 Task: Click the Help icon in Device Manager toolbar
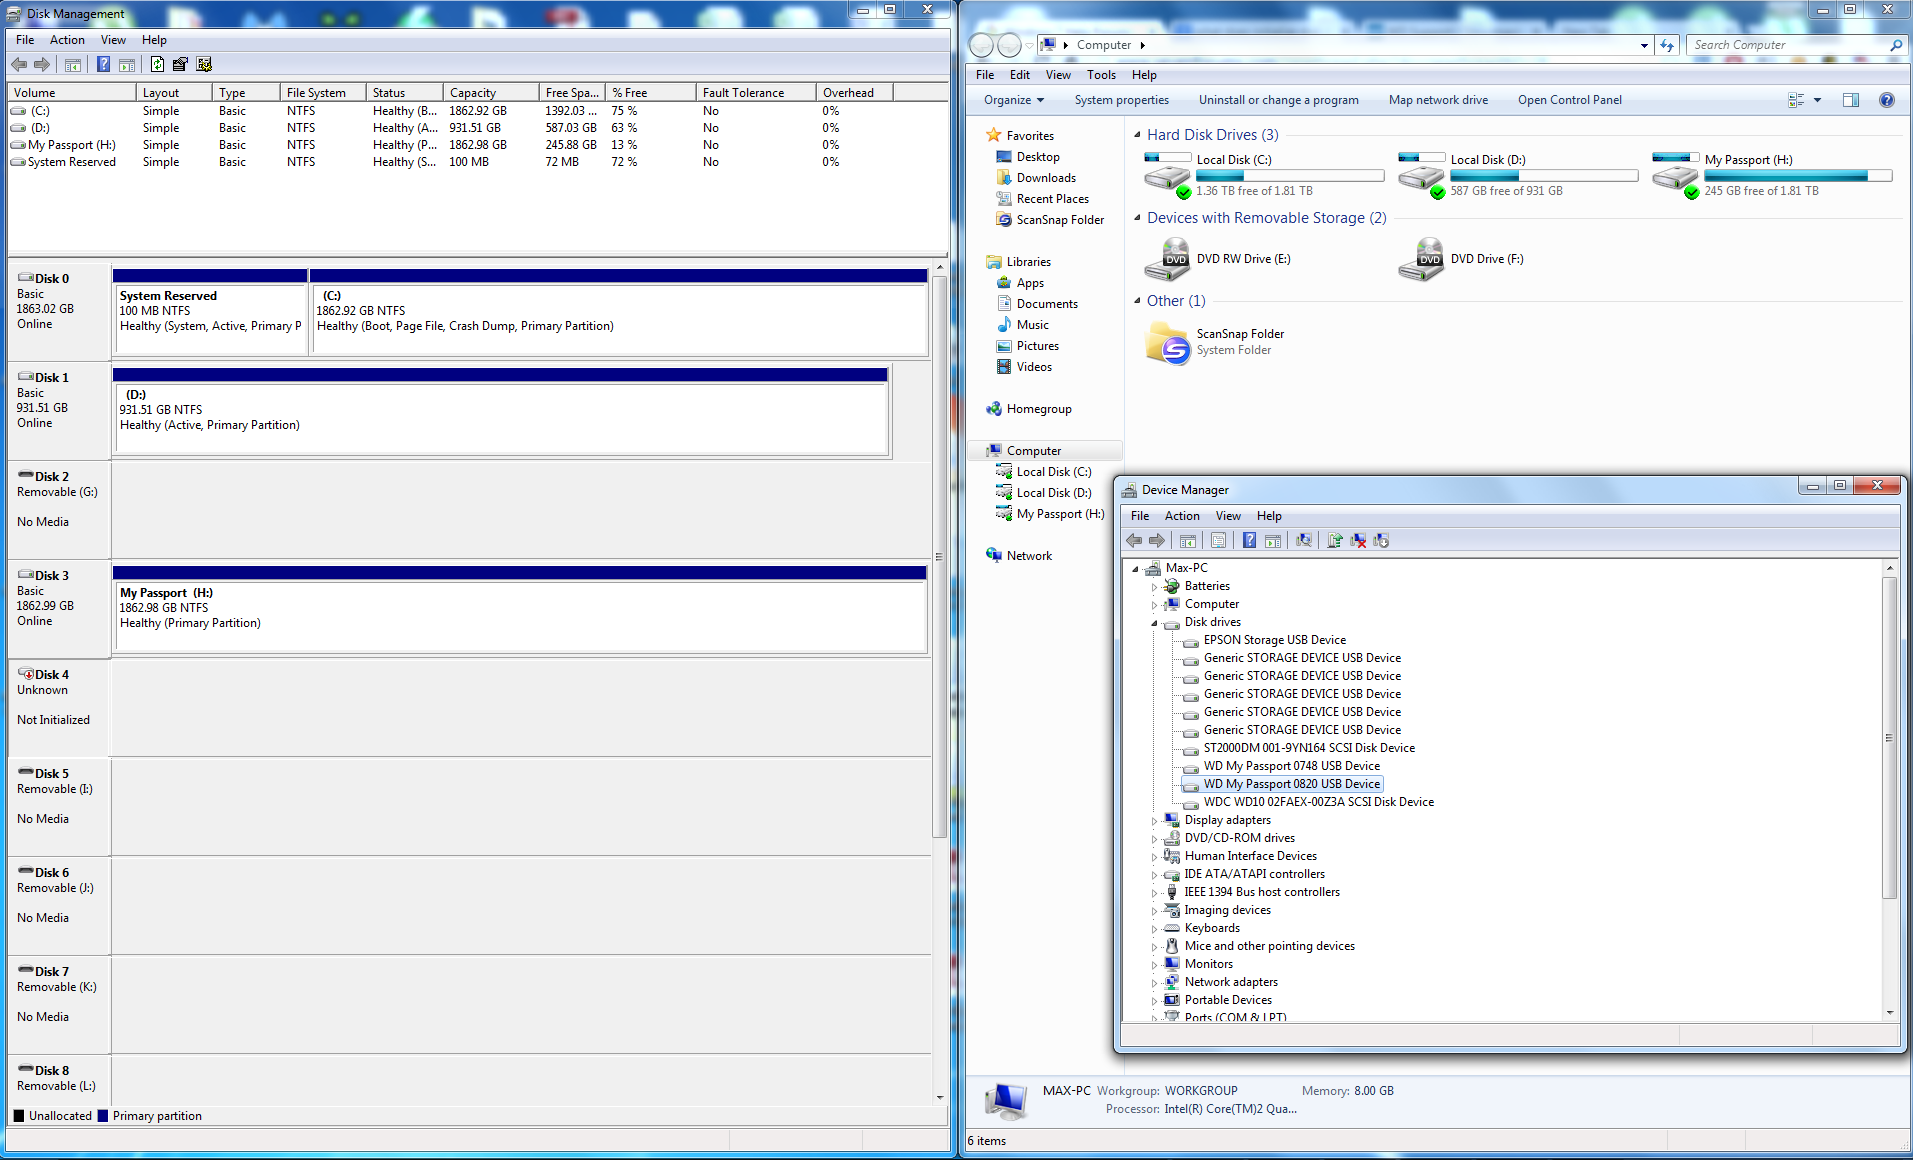1249,540
